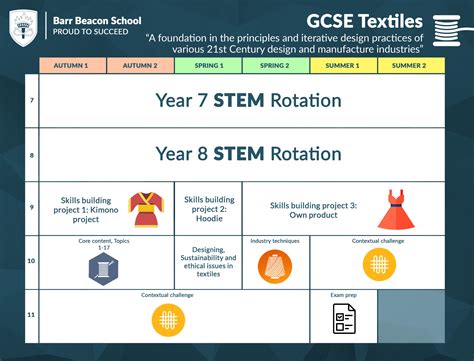This screenshot has height=361, width=474.
Task: Click the Year 10 'Contextual challenge' label
Action: (x=378, y=241)
